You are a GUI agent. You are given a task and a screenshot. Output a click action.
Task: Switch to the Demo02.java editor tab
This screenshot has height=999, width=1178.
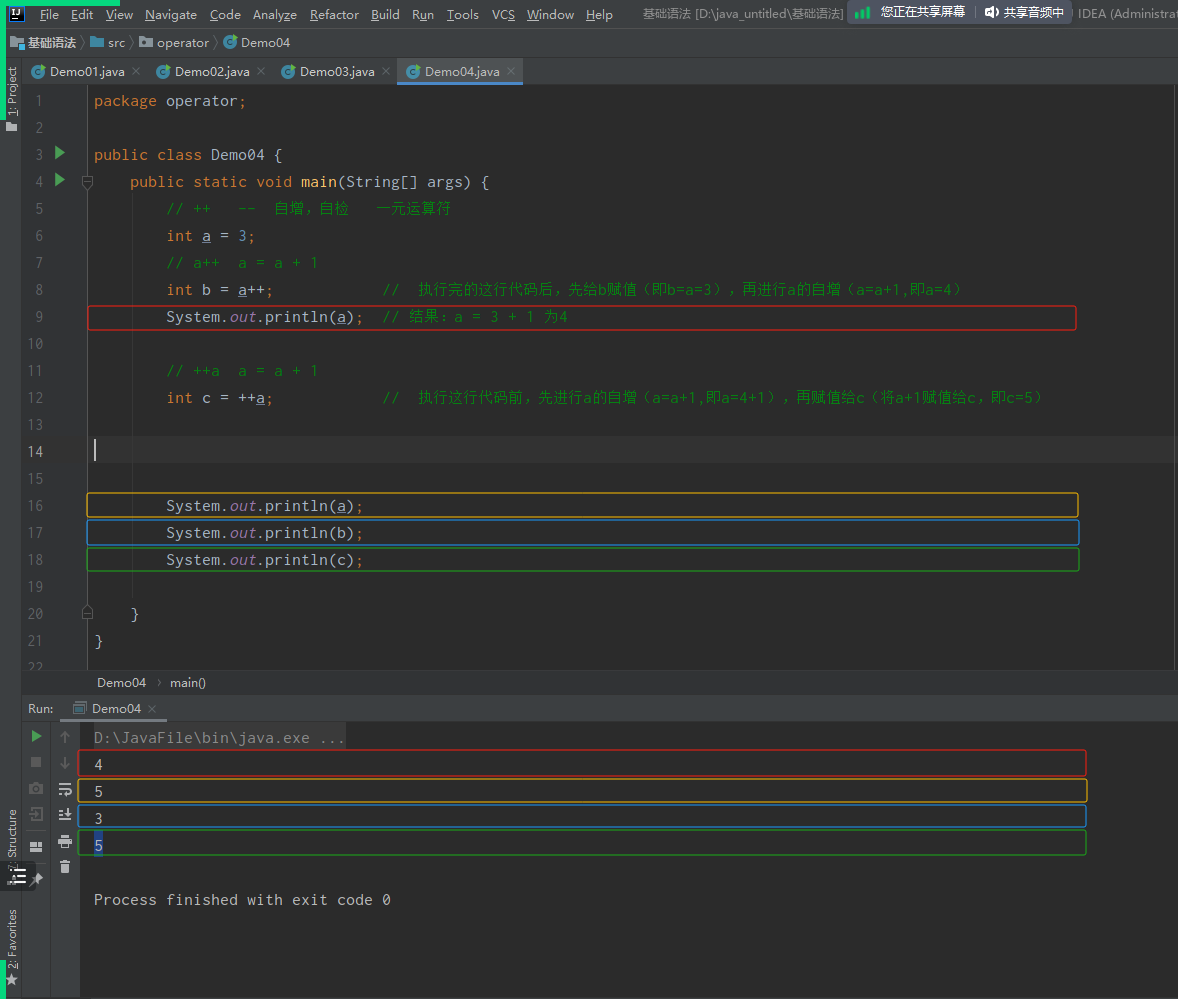pyautogui.click(x=211, y=71)
